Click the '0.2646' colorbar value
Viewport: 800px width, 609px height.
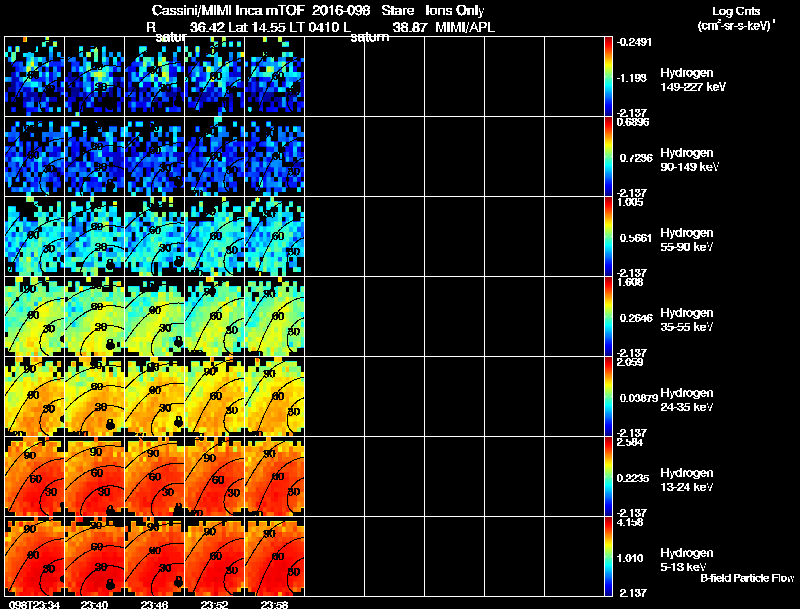coord(636,318)
